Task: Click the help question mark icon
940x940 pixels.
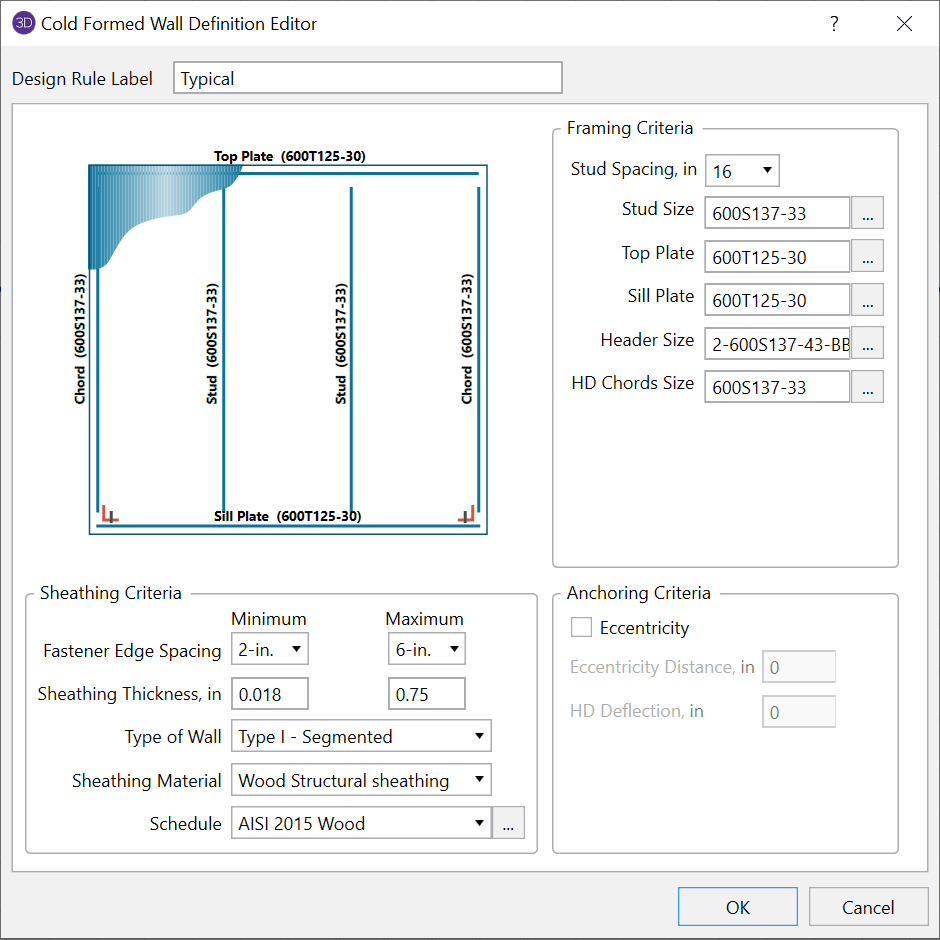Action: pos(834,24)
